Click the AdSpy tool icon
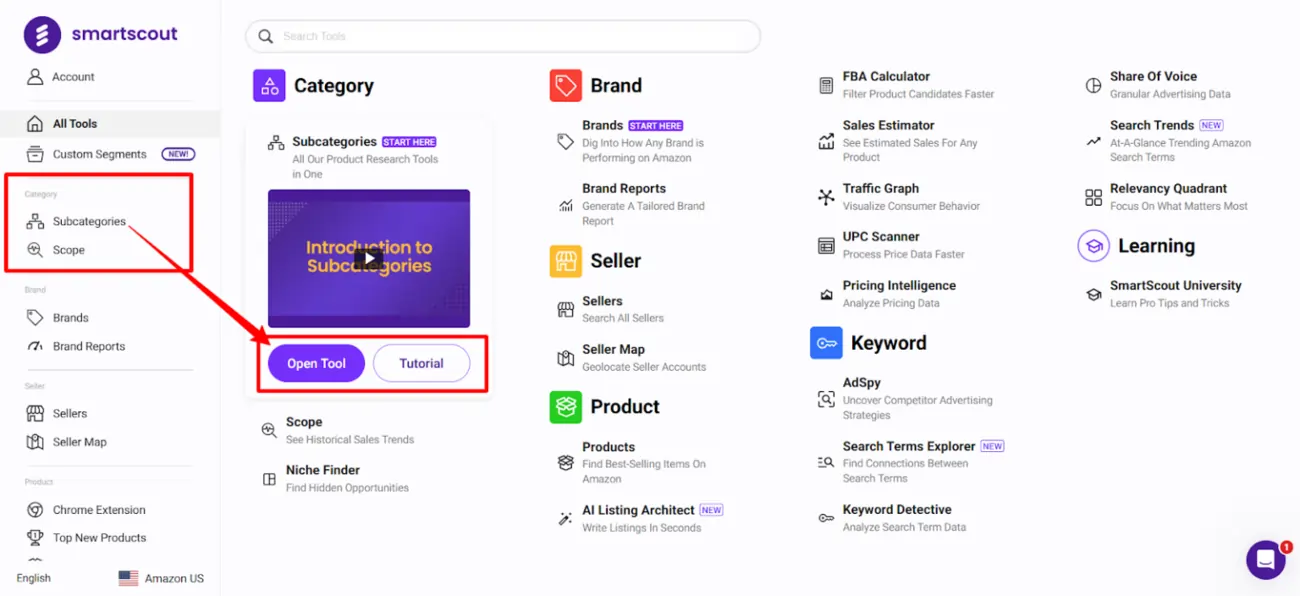 (x=826, y=398)
